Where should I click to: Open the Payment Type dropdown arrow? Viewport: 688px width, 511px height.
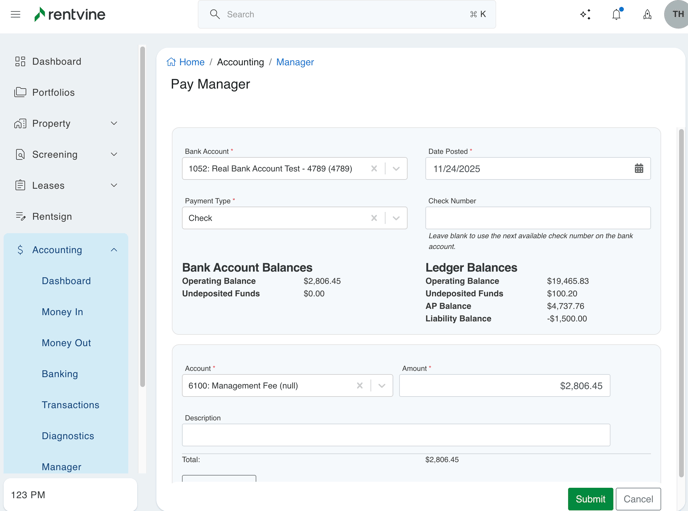(x=396, y=218)
